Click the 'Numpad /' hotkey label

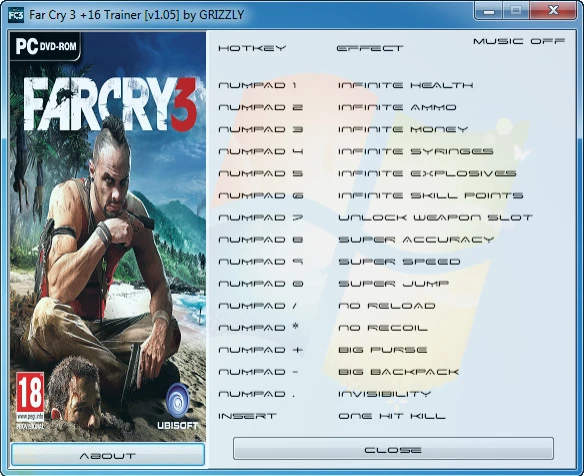(258, 305)
